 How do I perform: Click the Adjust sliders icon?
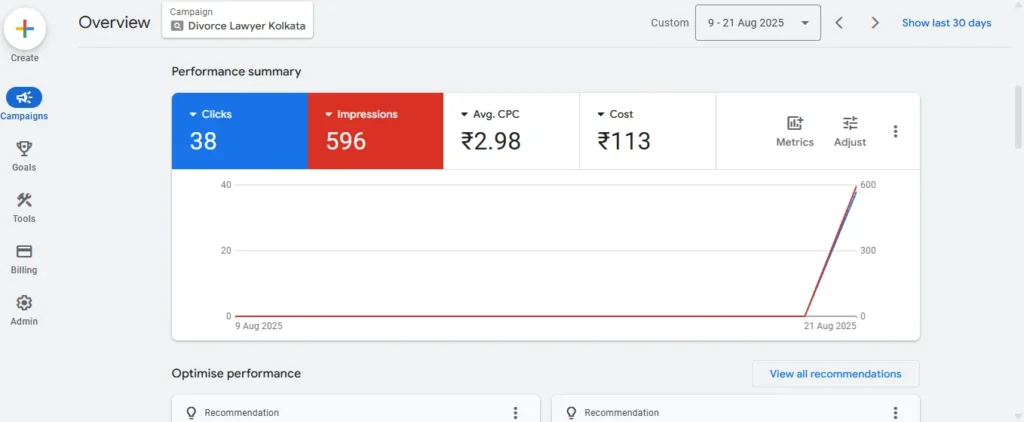tap(850, 123)
